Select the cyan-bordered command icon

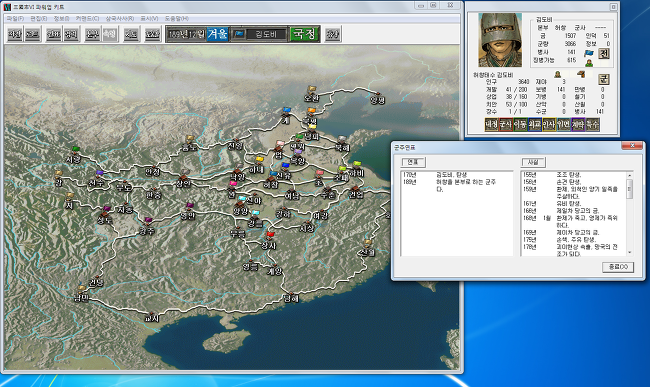(563, 124)
